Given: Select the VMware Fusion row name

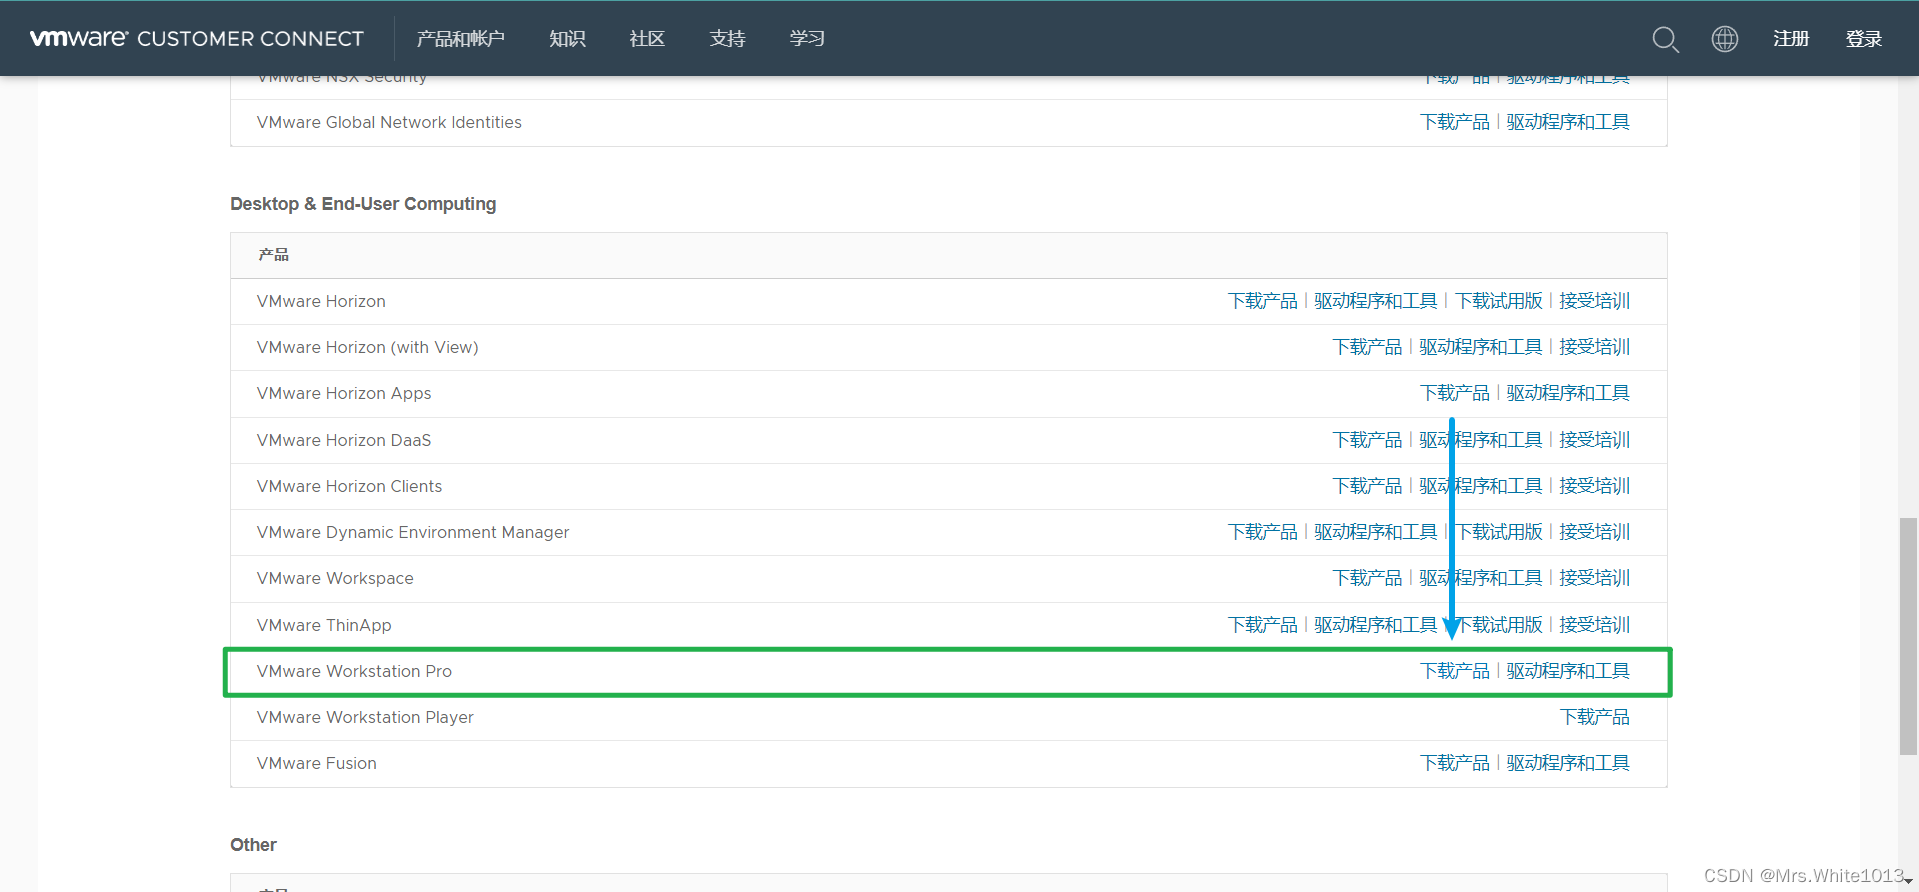Looking at the screenshot, I should click(x=316, y=763).
